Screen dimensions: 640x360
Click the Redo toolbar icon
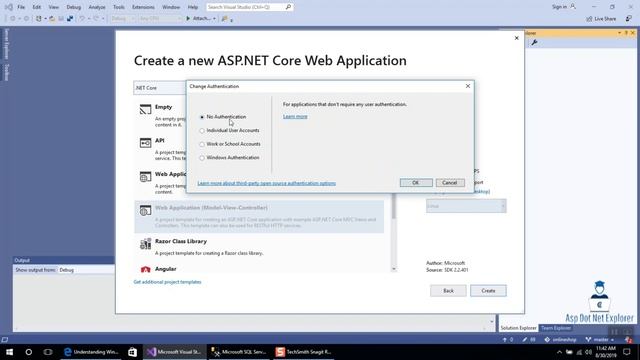coord(96,18)
